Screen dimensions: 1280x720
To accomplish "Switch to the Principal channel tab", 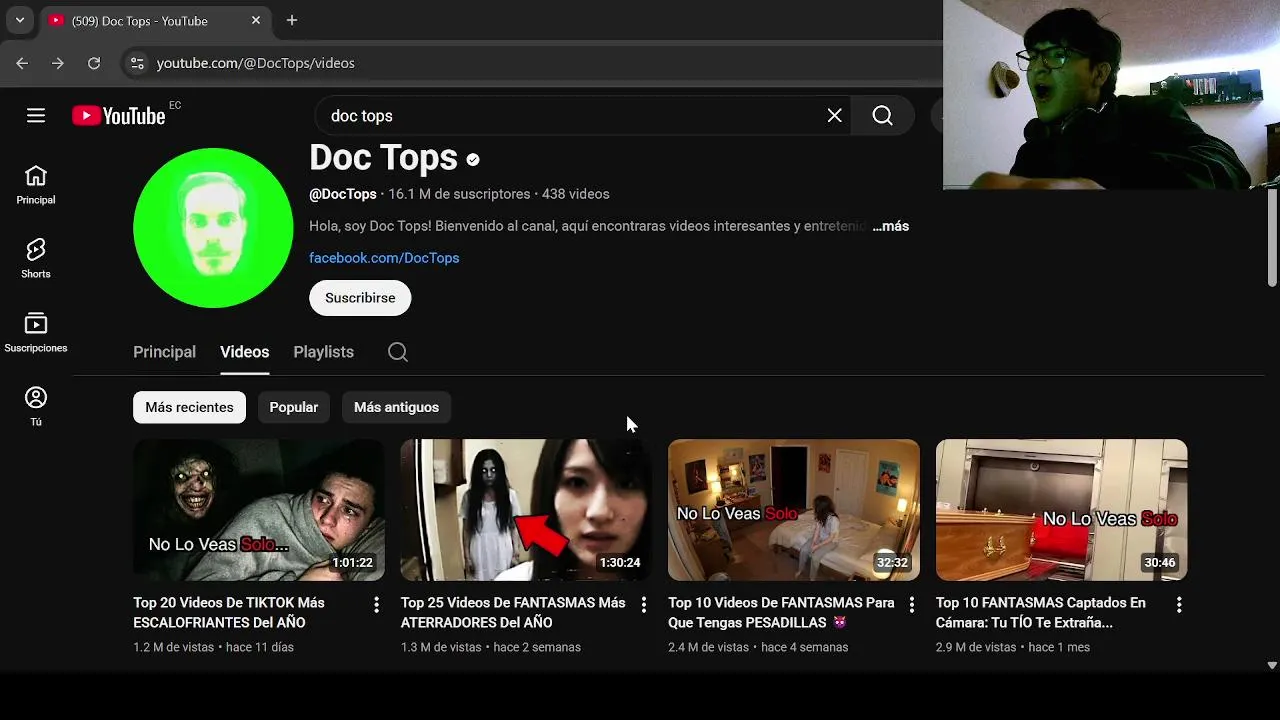I will pyautogui.click(x=164, y=352).
